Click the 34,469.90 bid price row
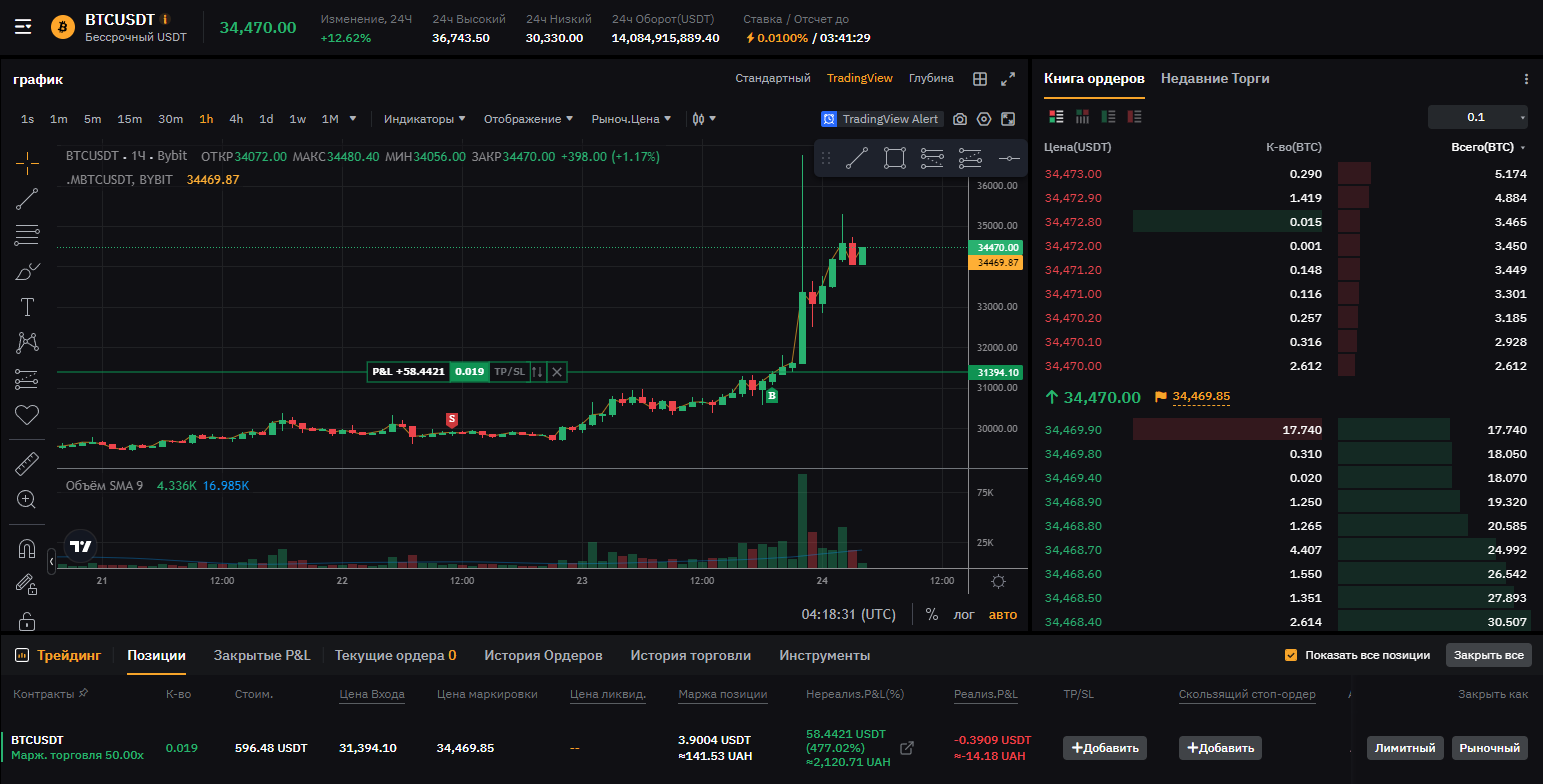 coord(1287,430)
